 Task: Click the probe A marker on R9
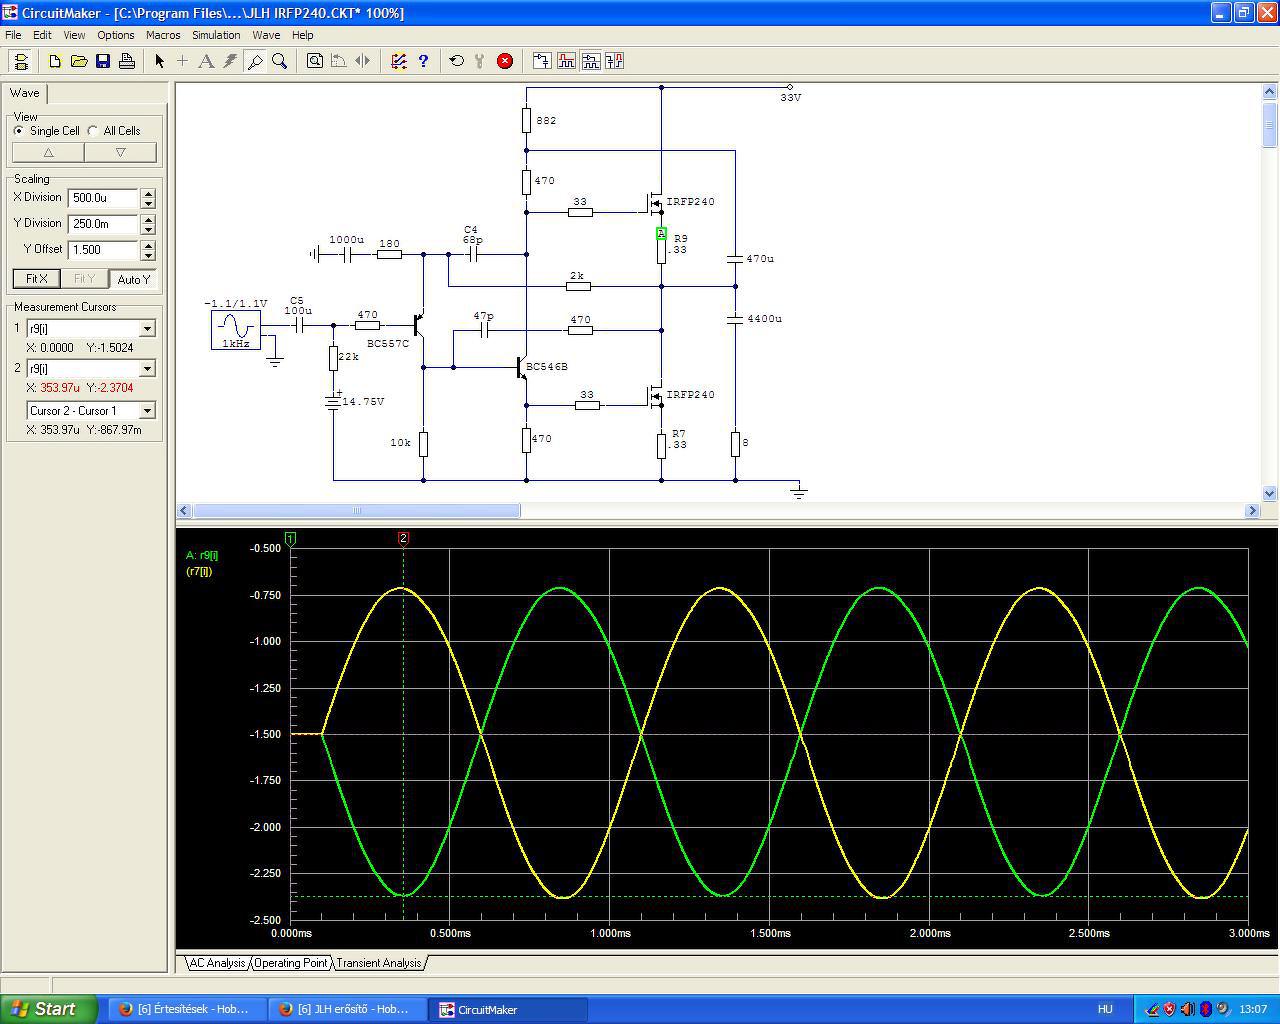point(661,234)
